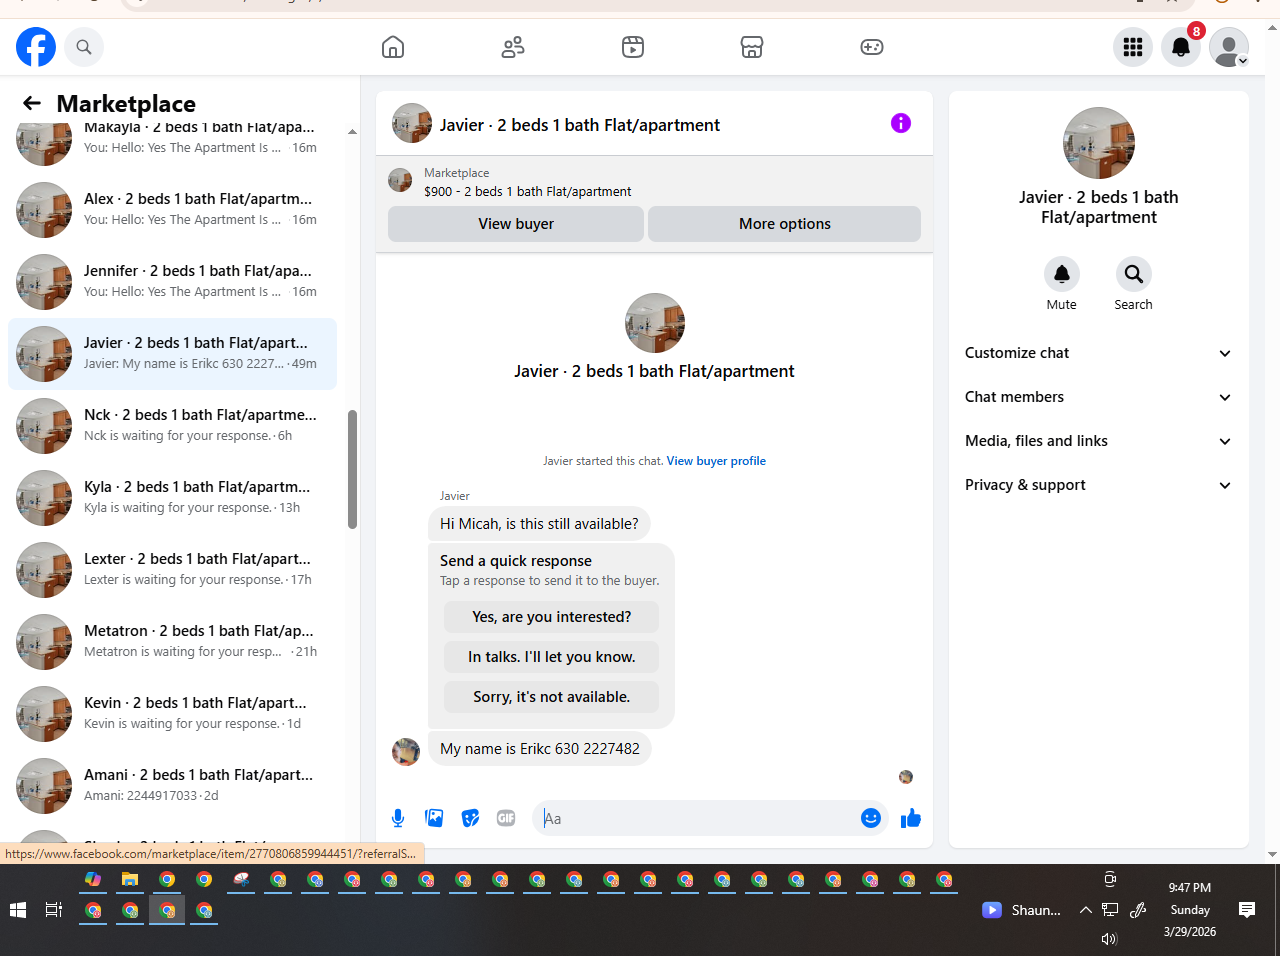The image size is (1280, 956).
Task: Click the '$900 - 2 beds 1 bath Flat/apartment' listing text
Action: (x=528, y=191)
